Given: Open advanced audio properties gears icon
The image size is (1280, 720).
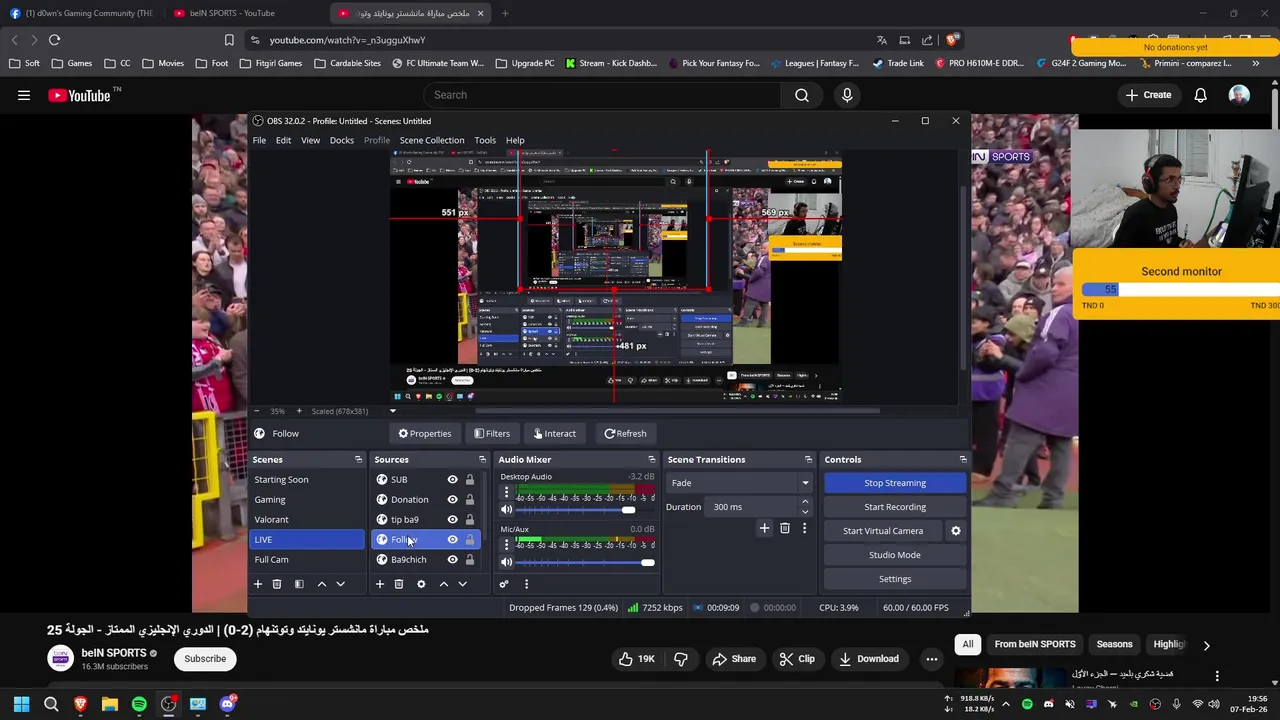Looking at the screenshot, I should coord(504,584).
